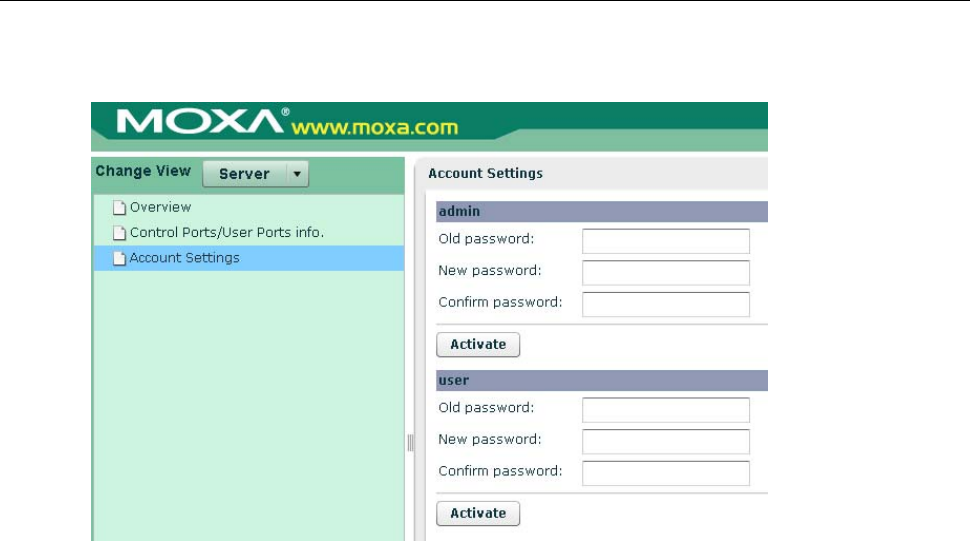
Task: Focus the admin Confirm password field
Action: (666, 304)
